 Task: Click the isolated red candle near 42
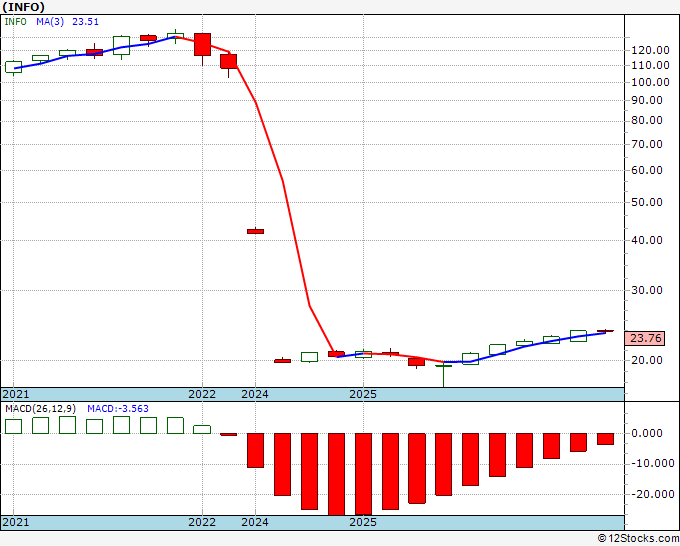pos(255,231)
